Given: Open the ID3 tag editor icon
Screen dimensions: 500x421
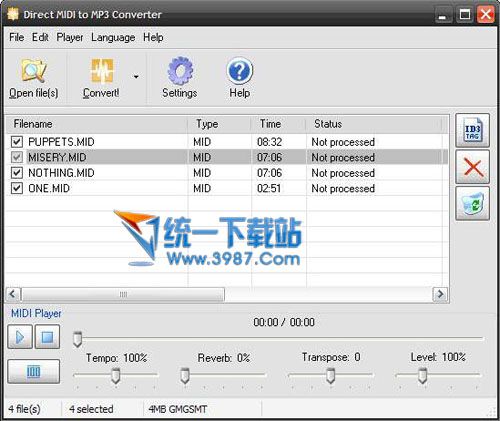Looking at the screenshot, I should pyautogui.click(x=472, y=131).
